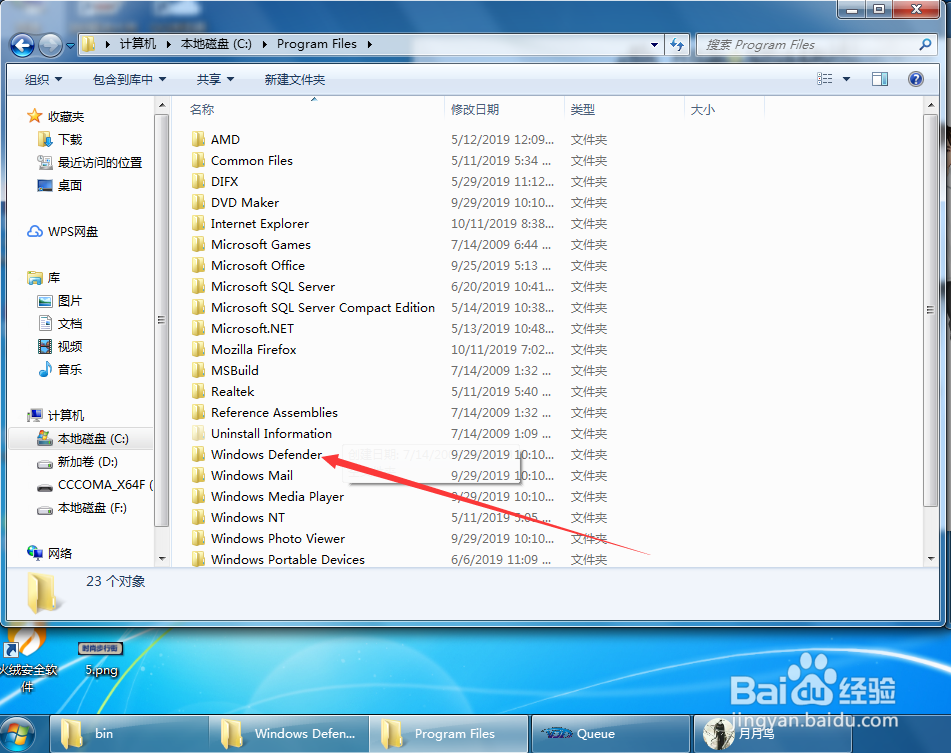Select the Microsoft Games folder icon

[x=198, y=245]
